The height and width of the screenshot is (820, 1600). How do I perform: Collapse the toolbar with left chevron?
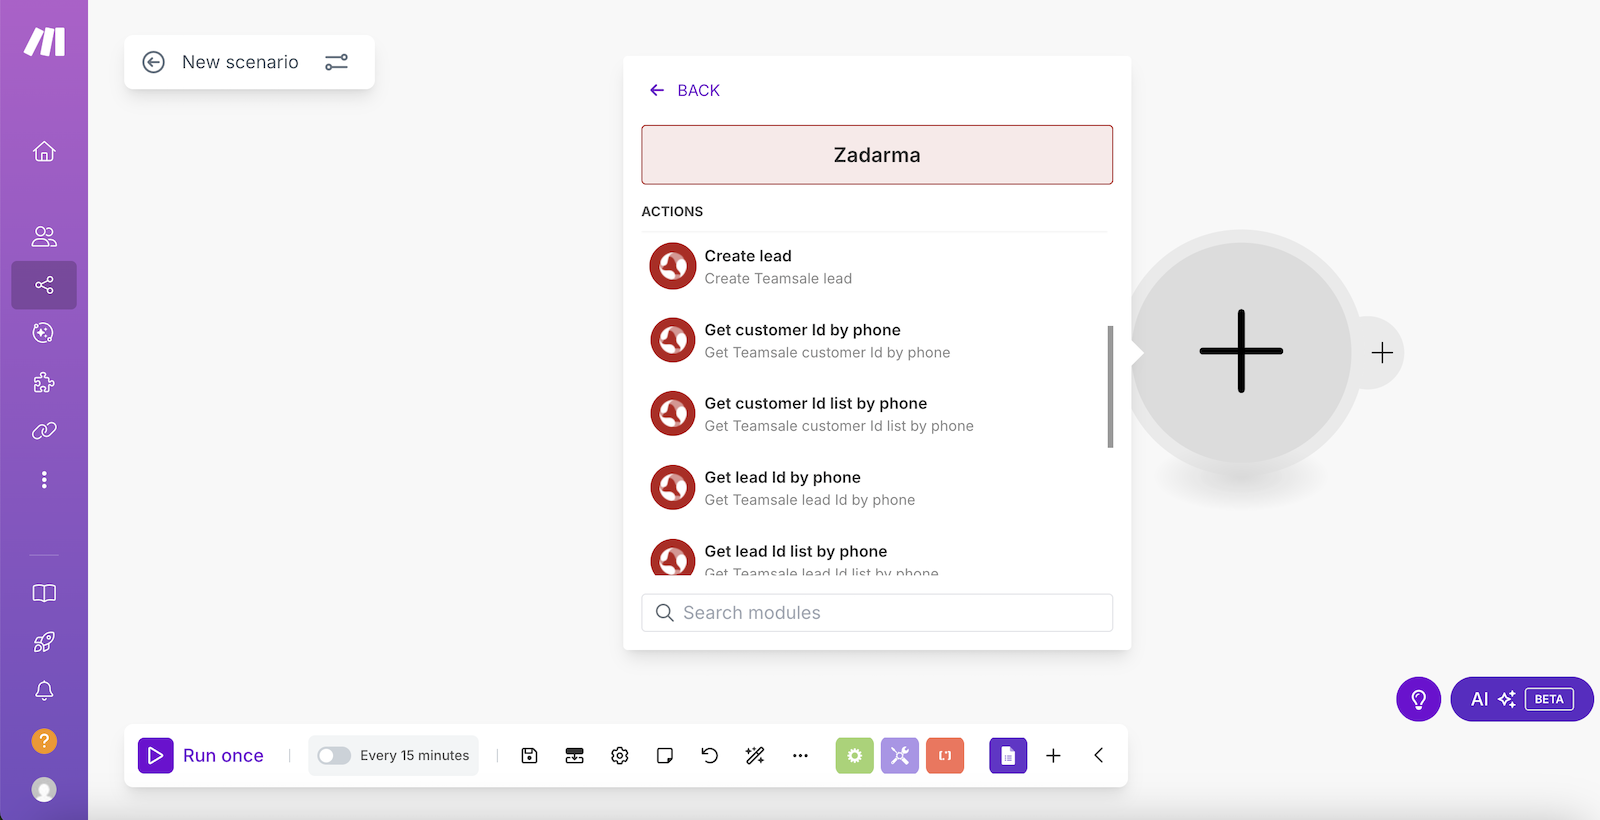[x=1098, y=756]
